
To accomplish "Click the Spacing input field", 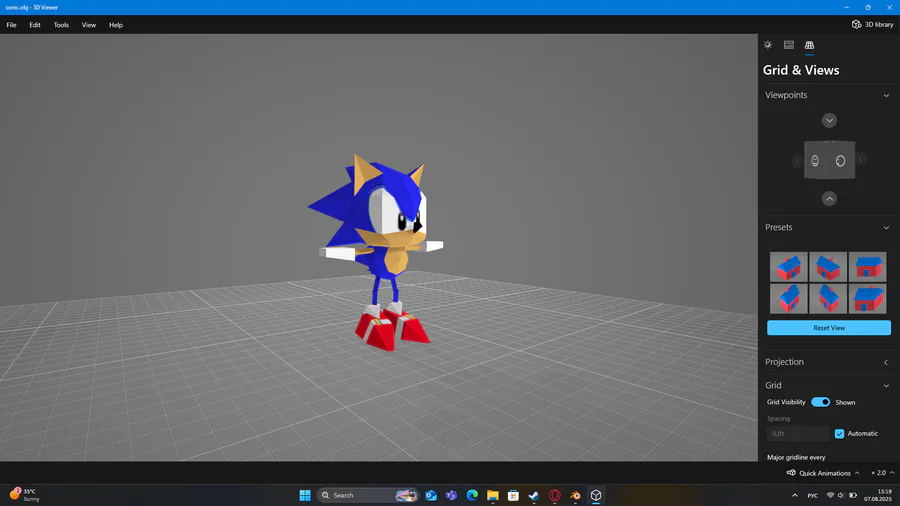I will tap(798, 434).
